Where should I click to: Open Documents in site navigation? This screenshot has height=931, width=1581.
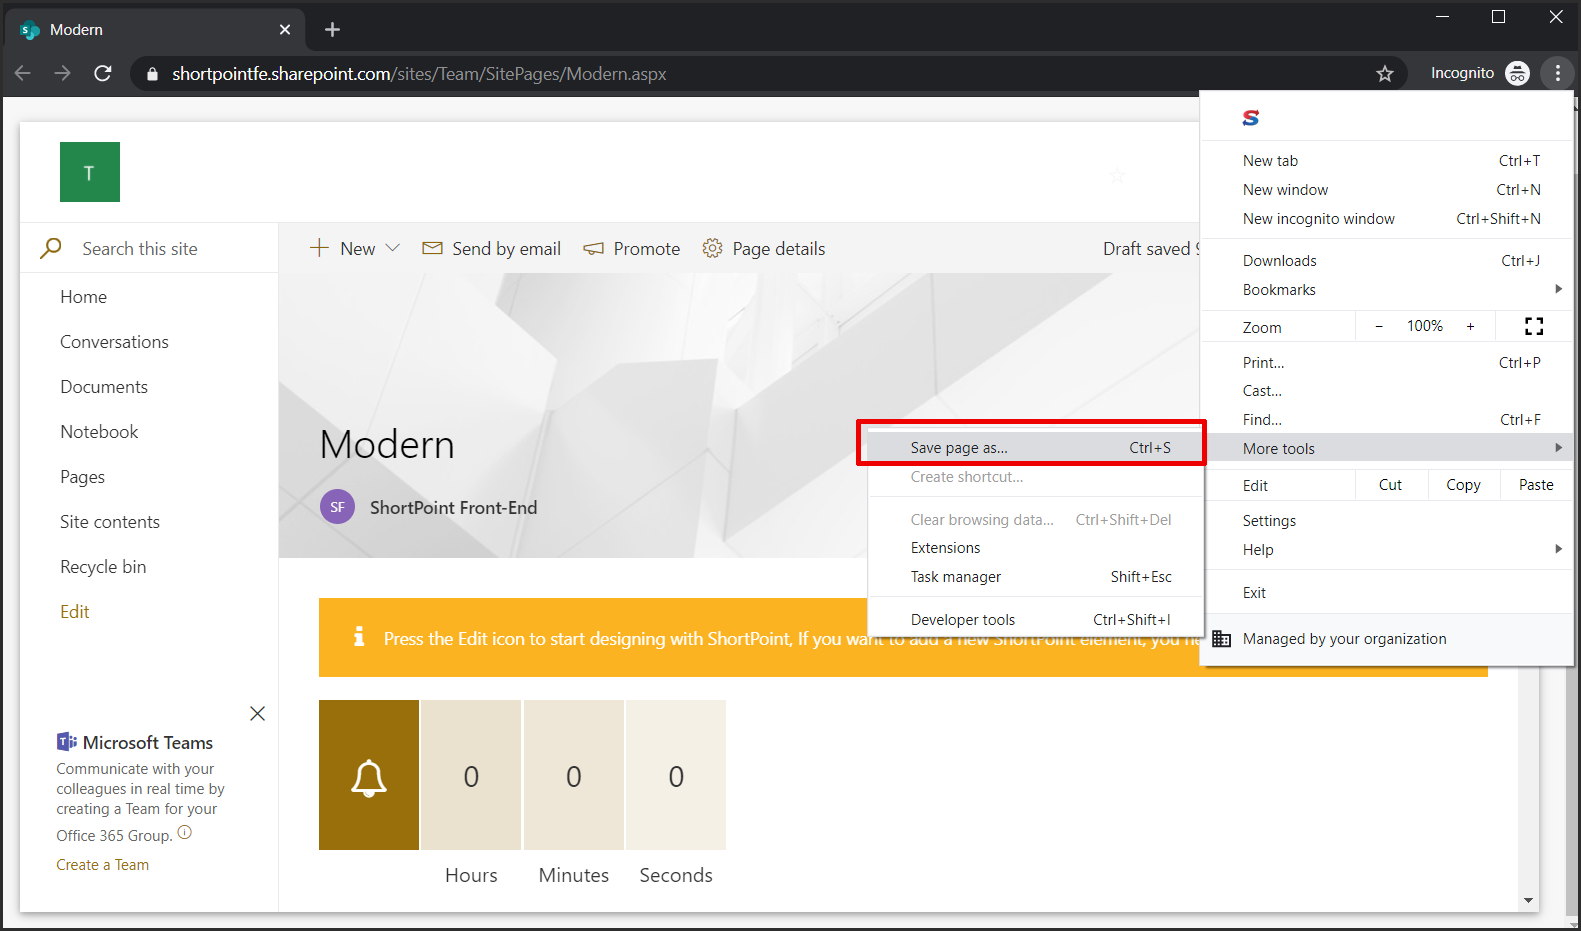[x=104, y=387]
